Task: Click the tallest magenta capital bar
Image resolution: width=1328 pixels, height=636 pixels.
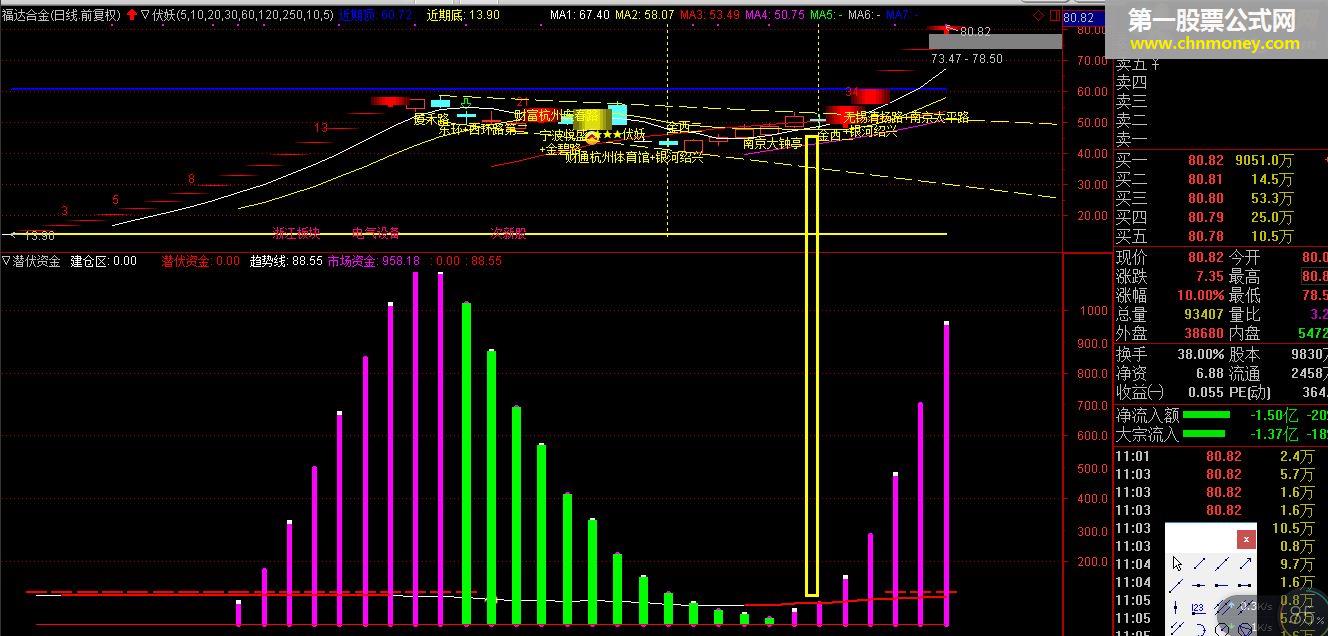Action: click(416, 449)
